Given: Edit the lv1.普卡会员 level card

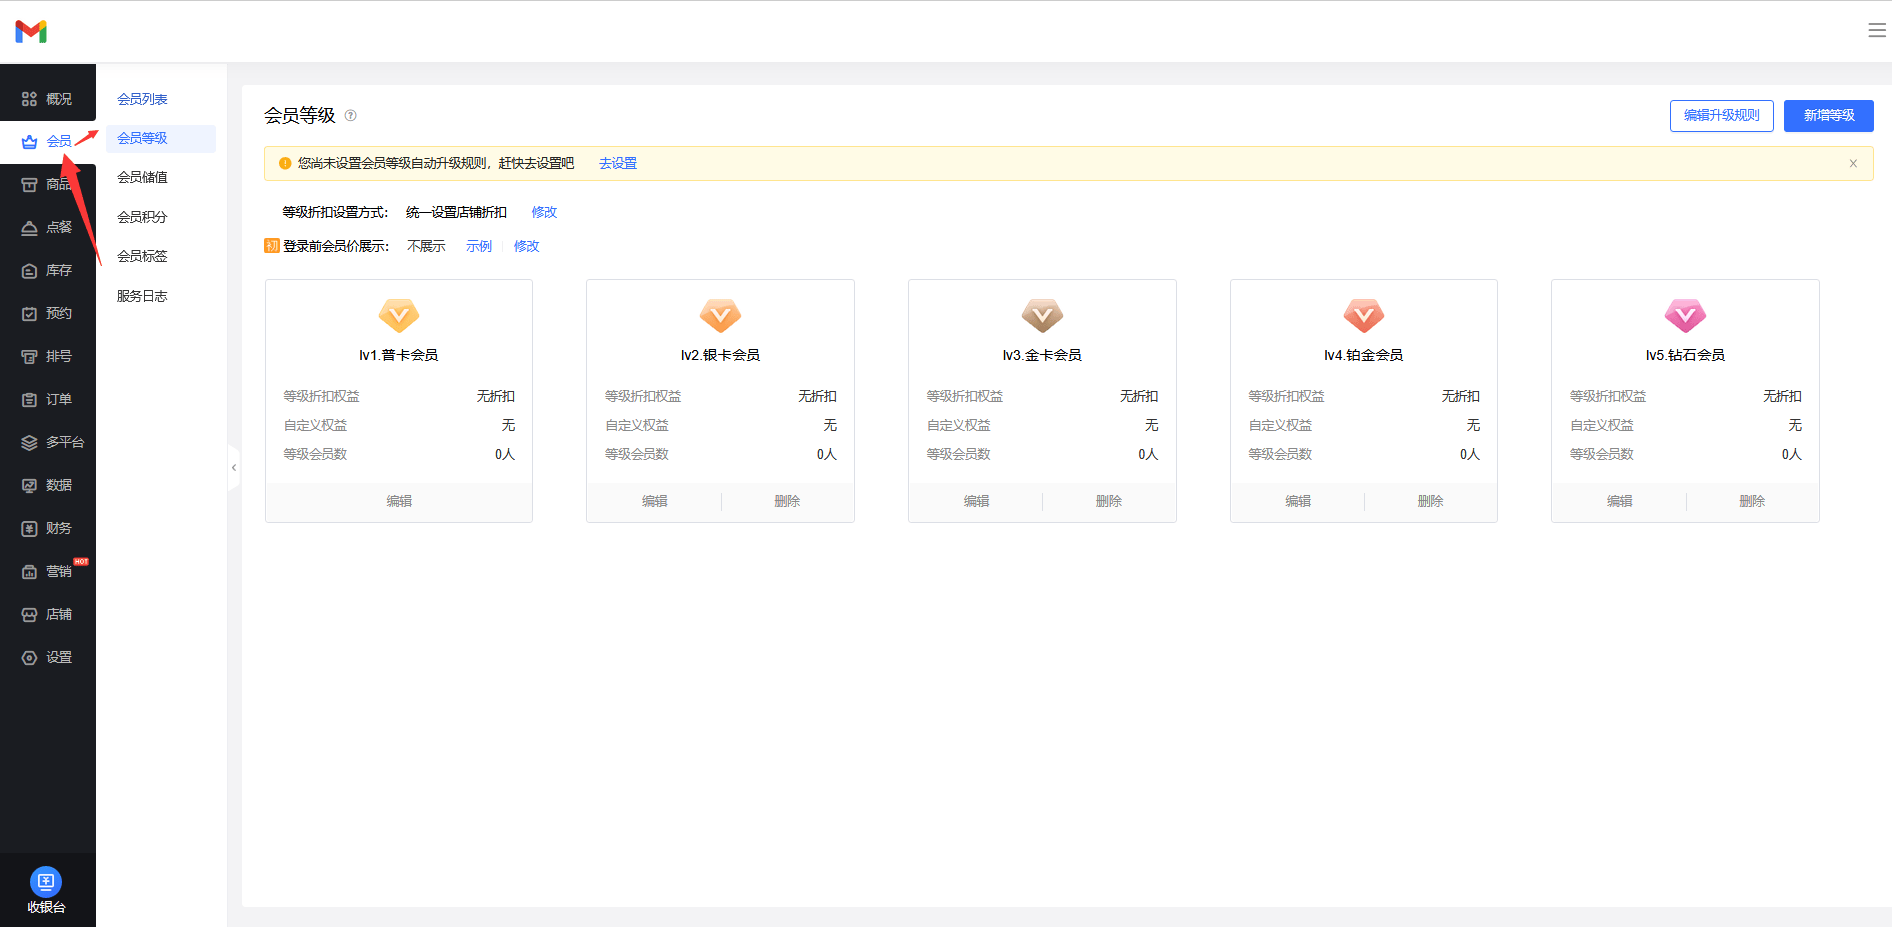Looking at the screenshot, I should (x=399, y=501).
